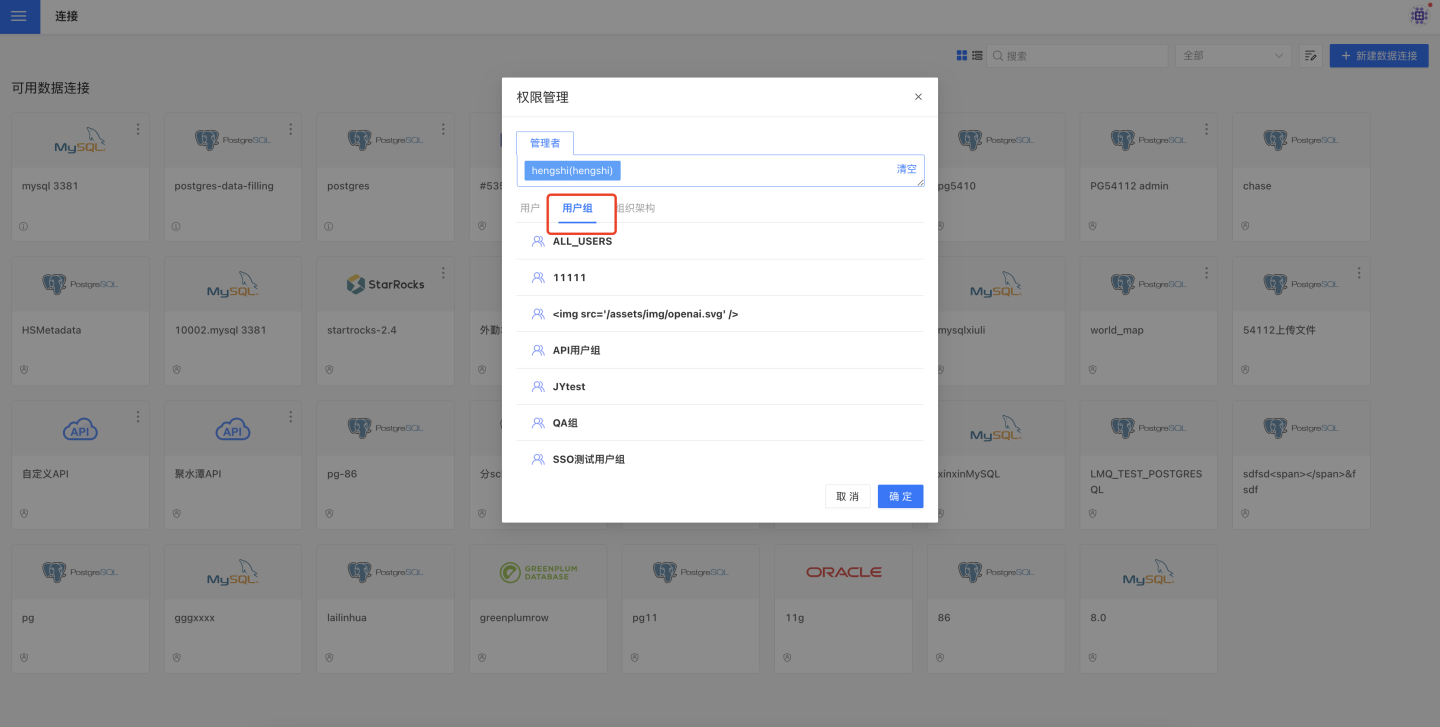Open the greenplumrow connection thumbnail
This screenshot has height=727, width=1440.
pyautogui.click(x=538, y=572)
